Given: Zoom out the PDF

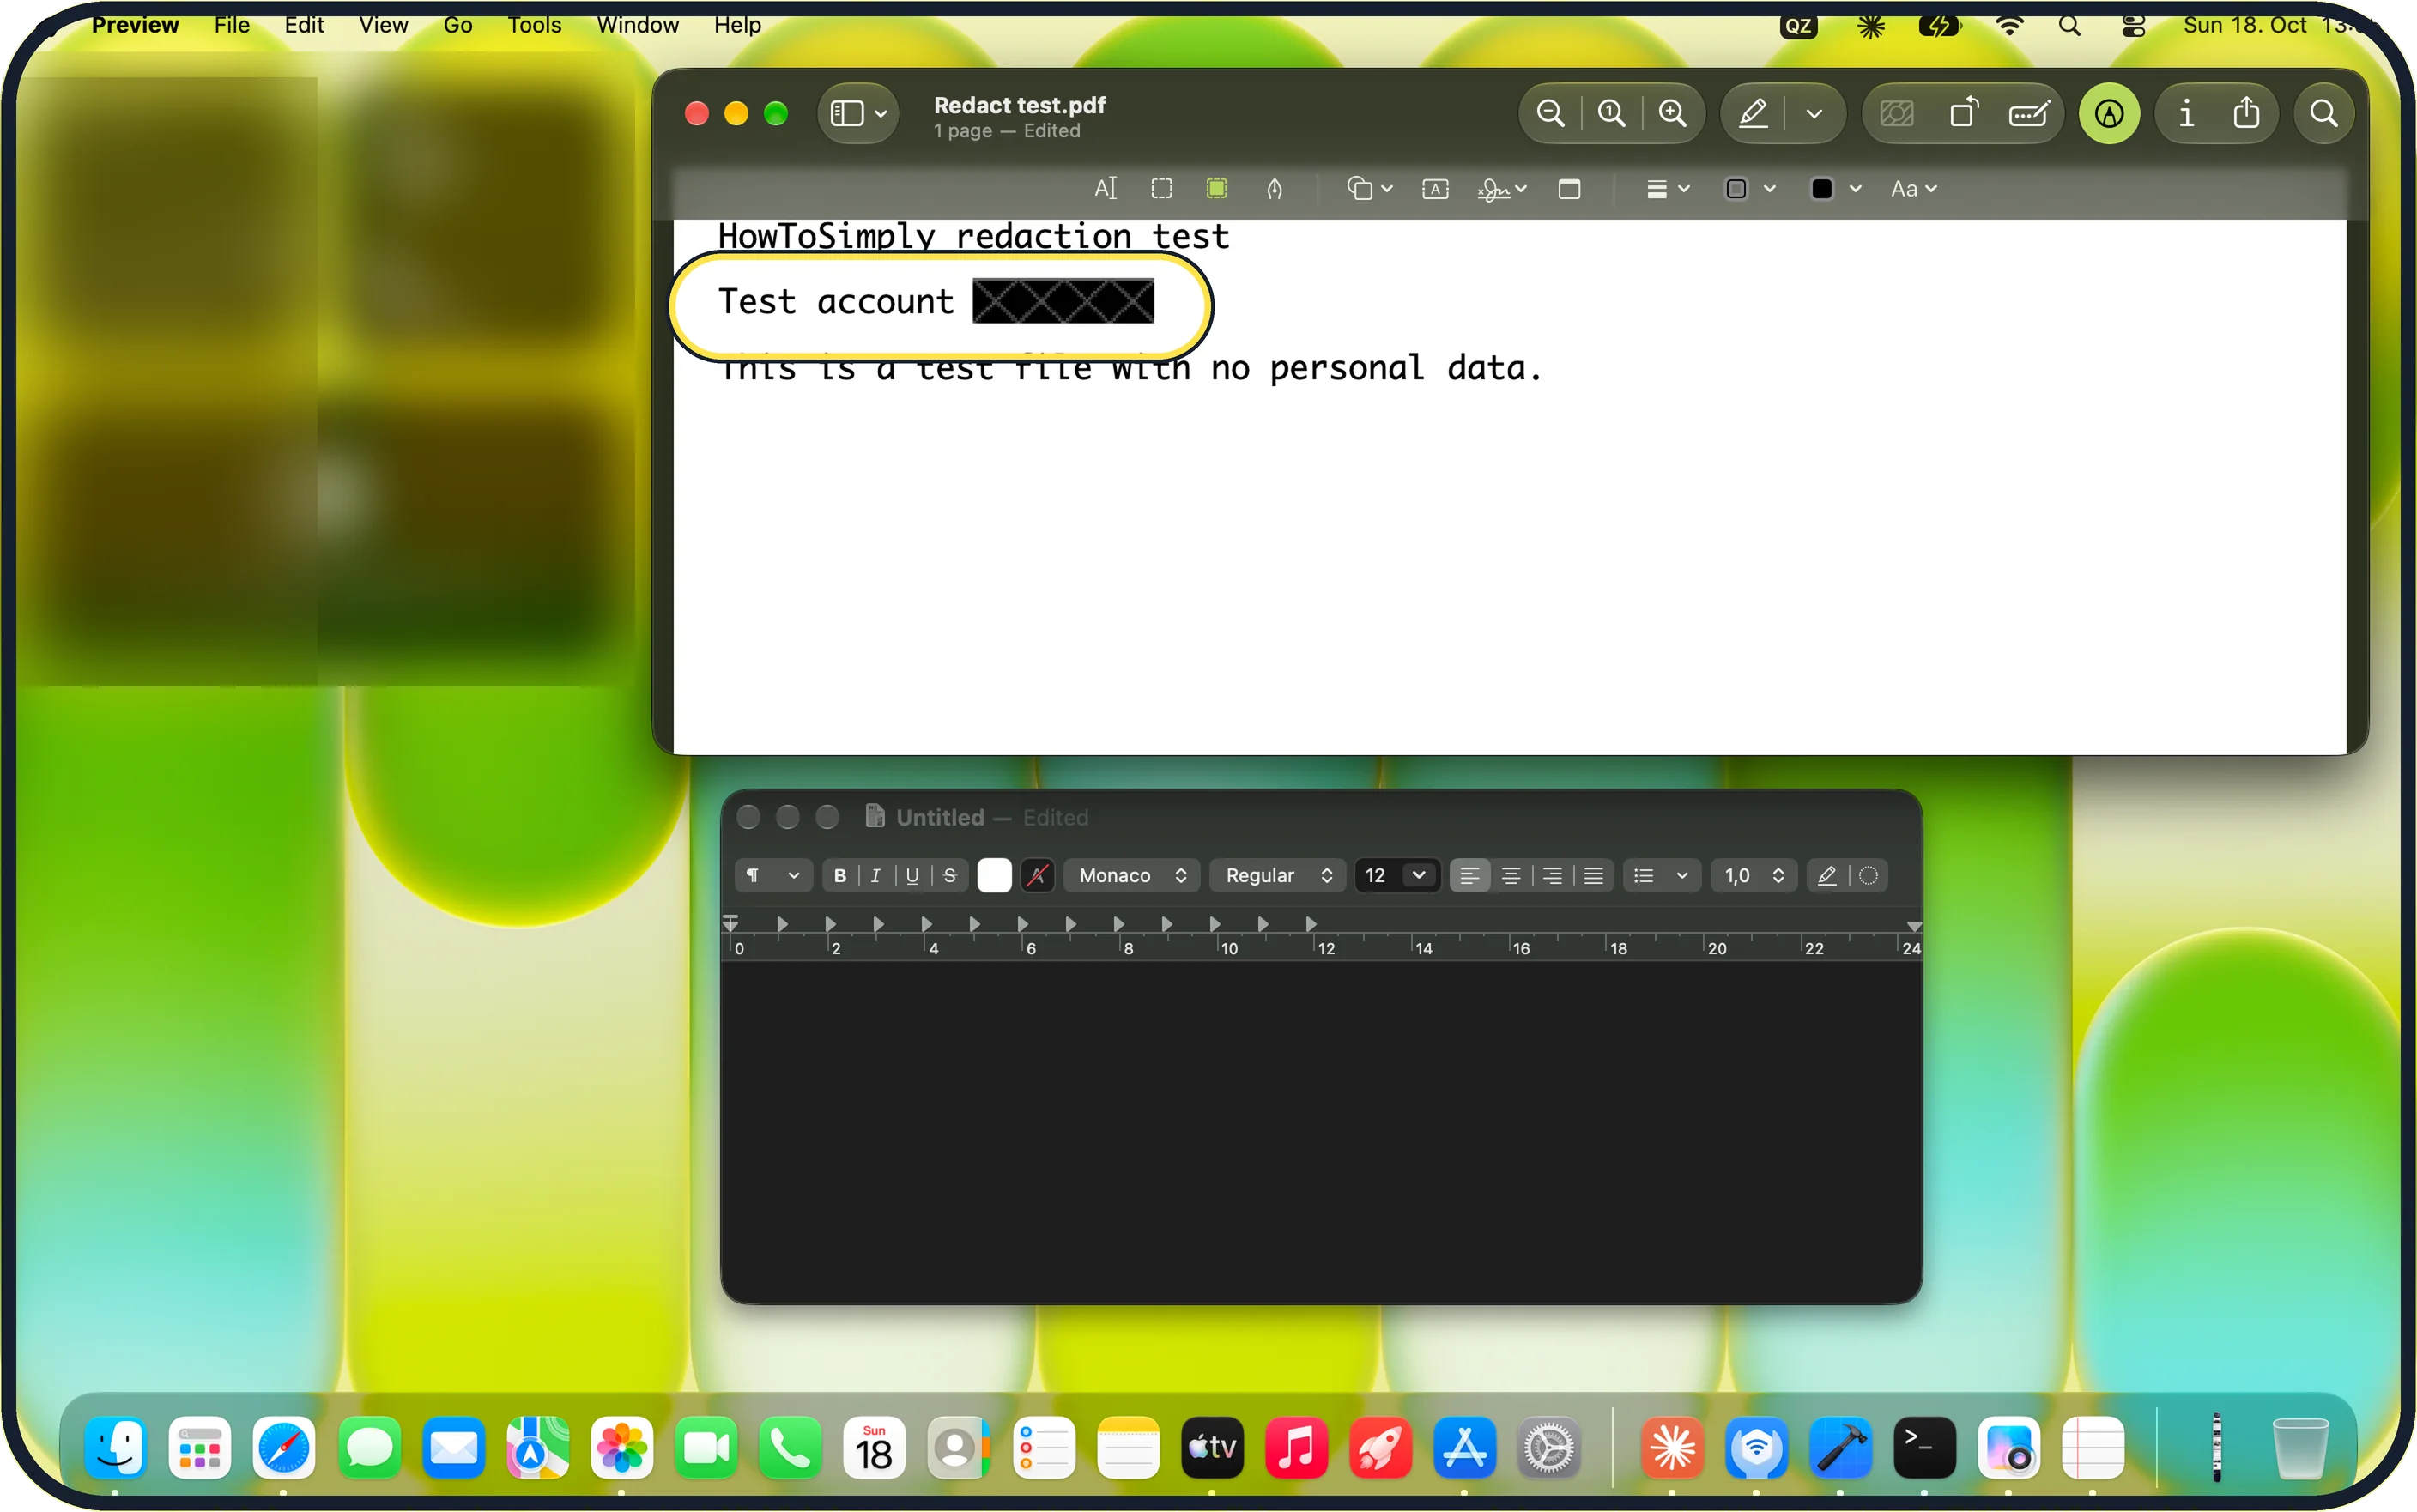Looking at the screenshot, I should 1550,114.
